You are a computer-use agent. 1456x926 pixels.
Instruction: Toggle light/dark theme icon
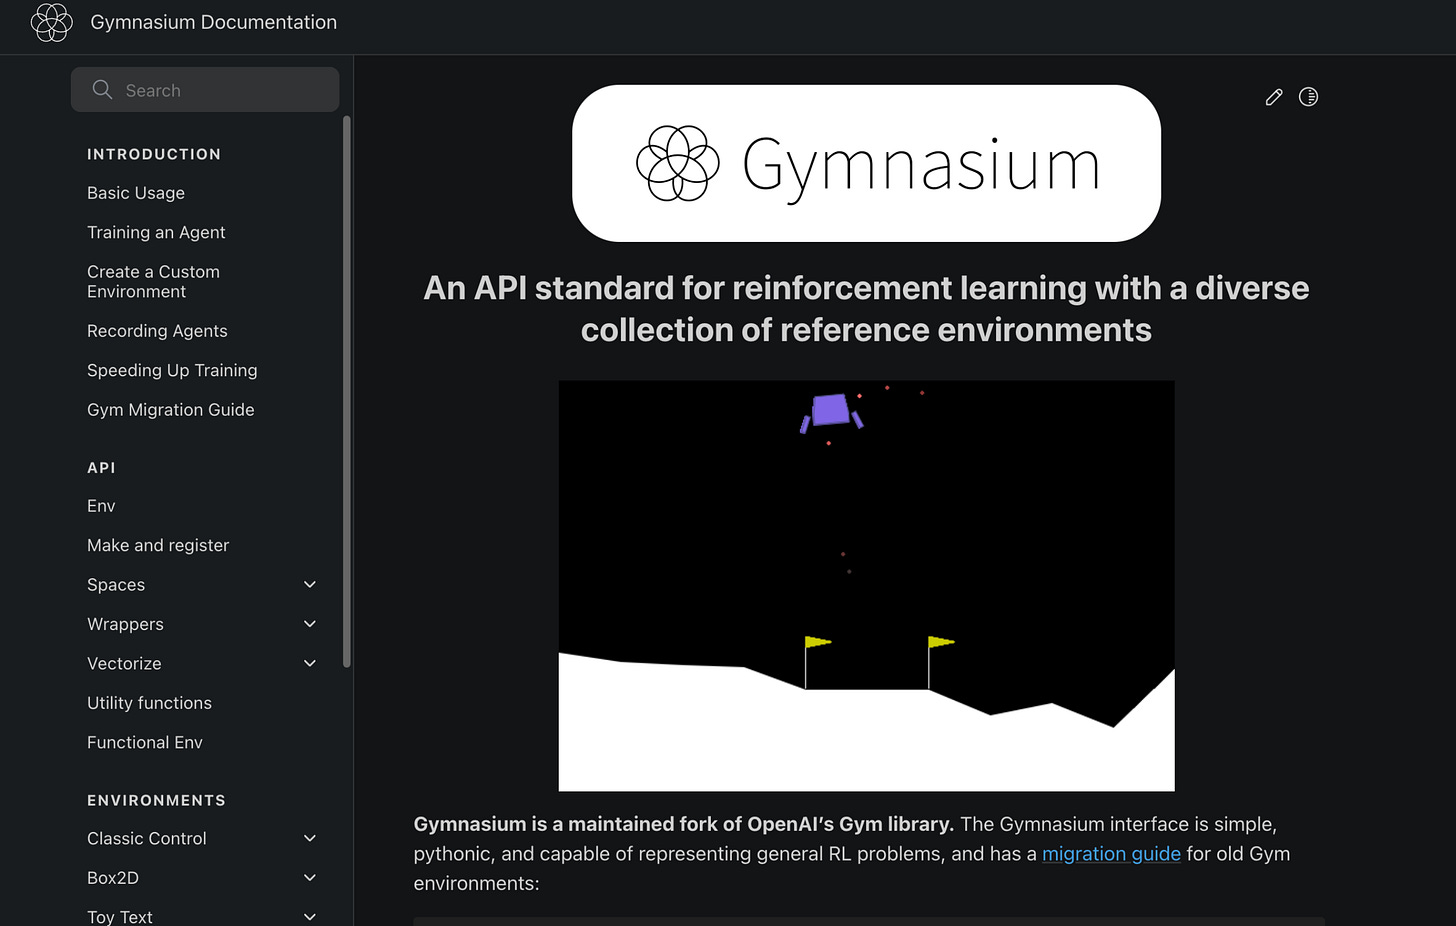tap(1308, 97)
